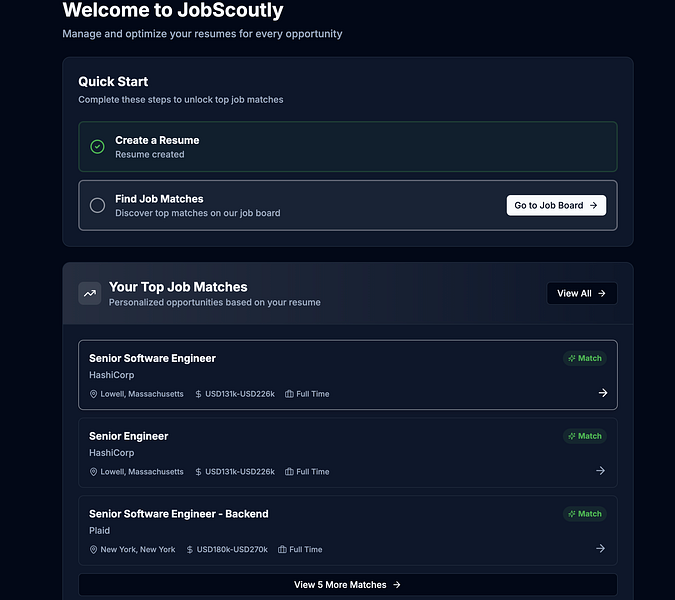Click the Find Job Matches step title
This screenshot has height=600, width=675.
tap(159, 199)
